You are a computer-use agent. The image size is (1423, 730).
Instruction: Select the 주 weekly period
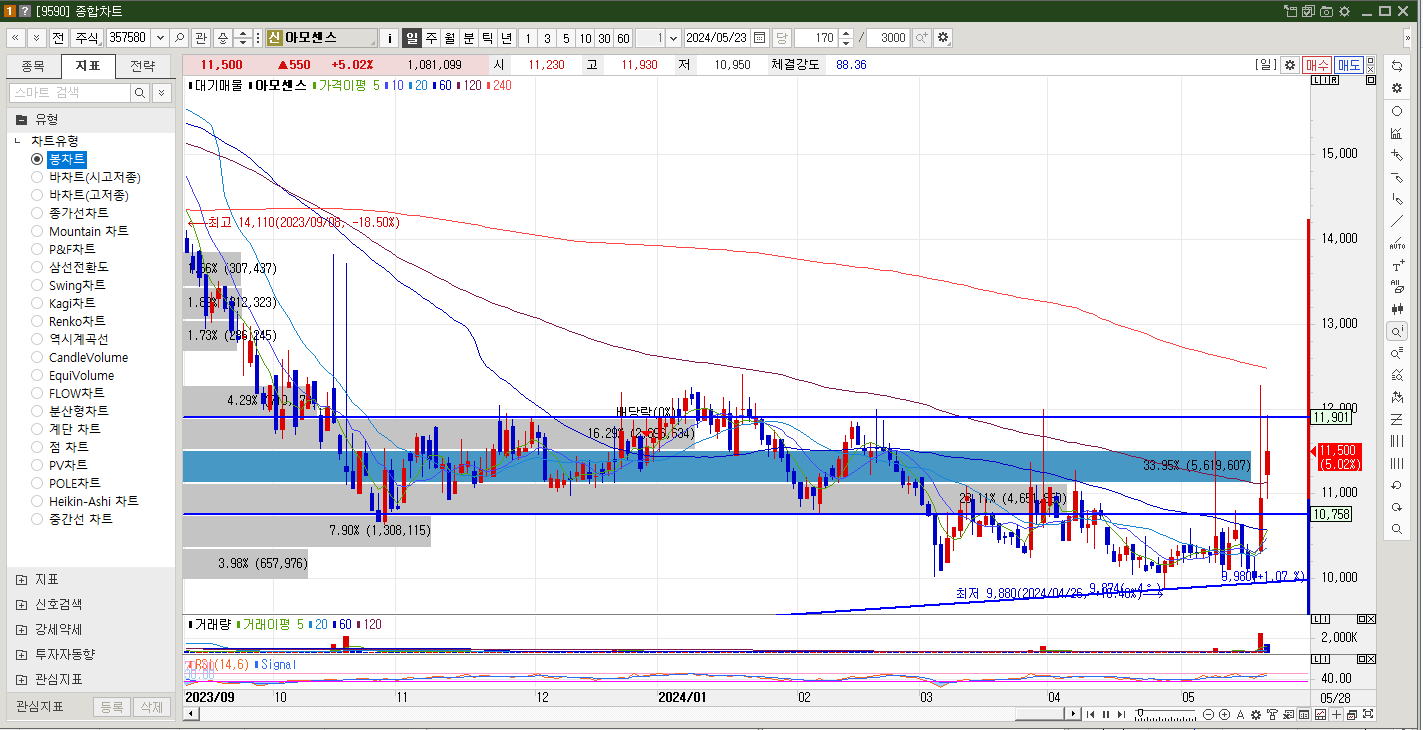[x=431, y=38]
